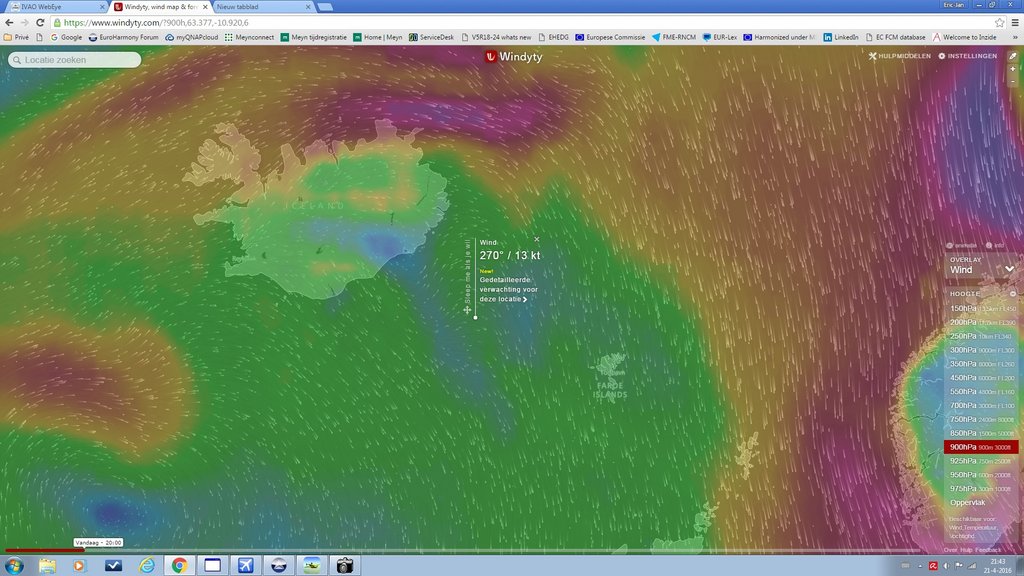1024x576 pixels.
Task: Open Hulpmiddelen tools menu
Action: [x=900, y=56]
